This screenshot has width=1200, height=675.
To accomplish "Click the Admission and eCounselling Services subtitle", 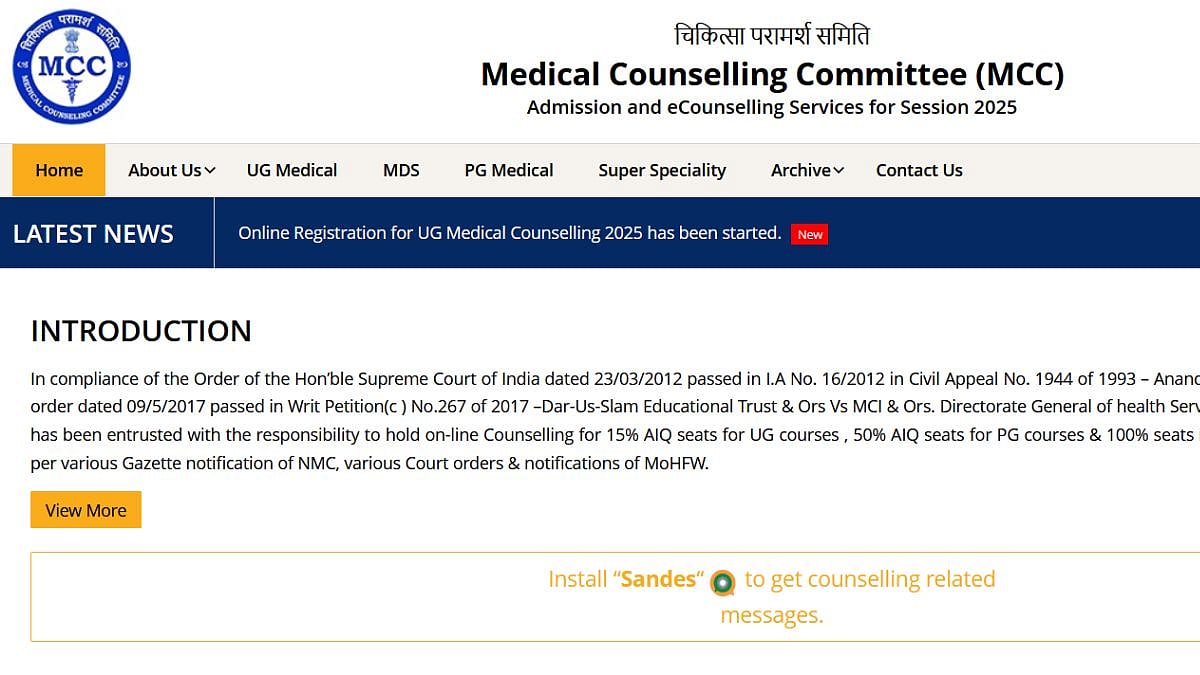I will pyautogui.click(x=771, y=107).
